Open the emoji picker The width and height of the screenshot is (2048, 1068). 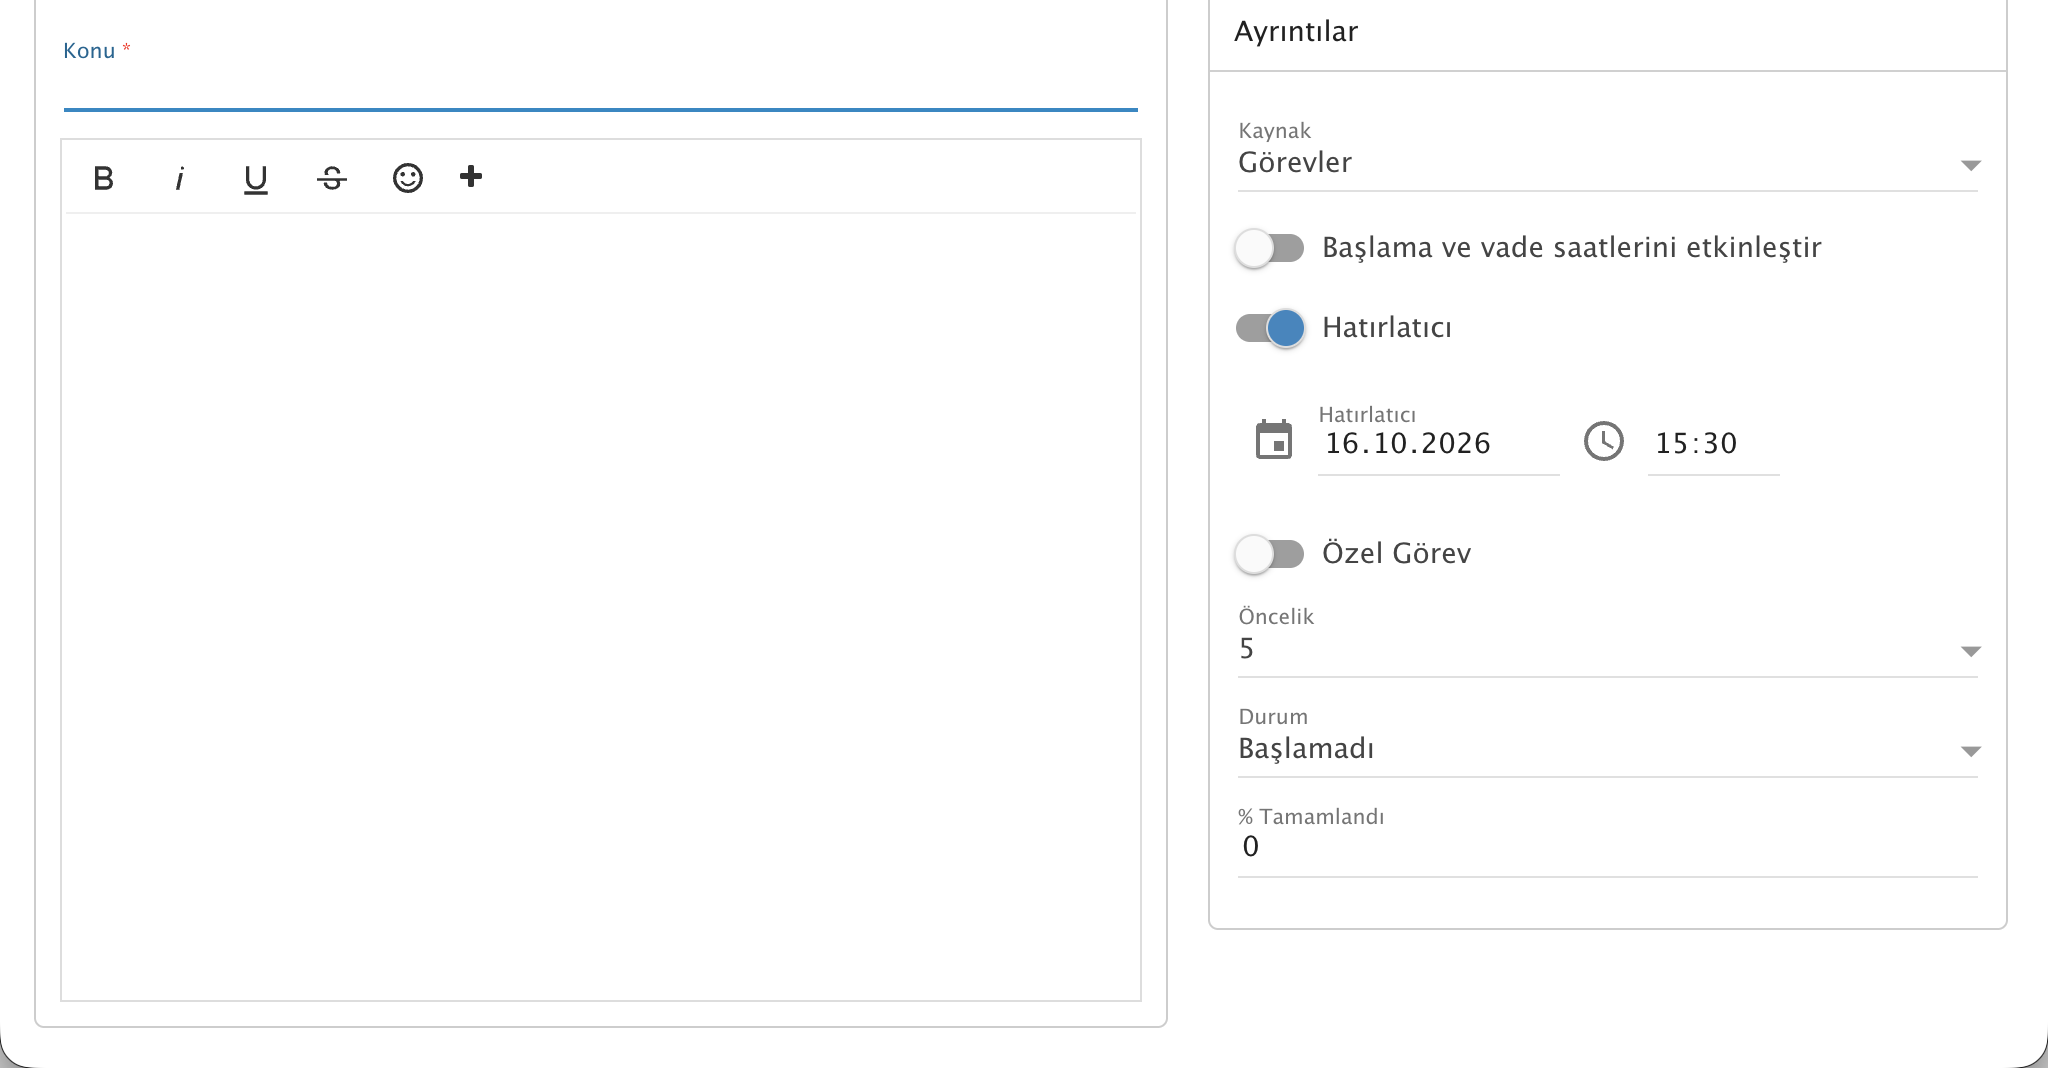click(x=408, y=178)
